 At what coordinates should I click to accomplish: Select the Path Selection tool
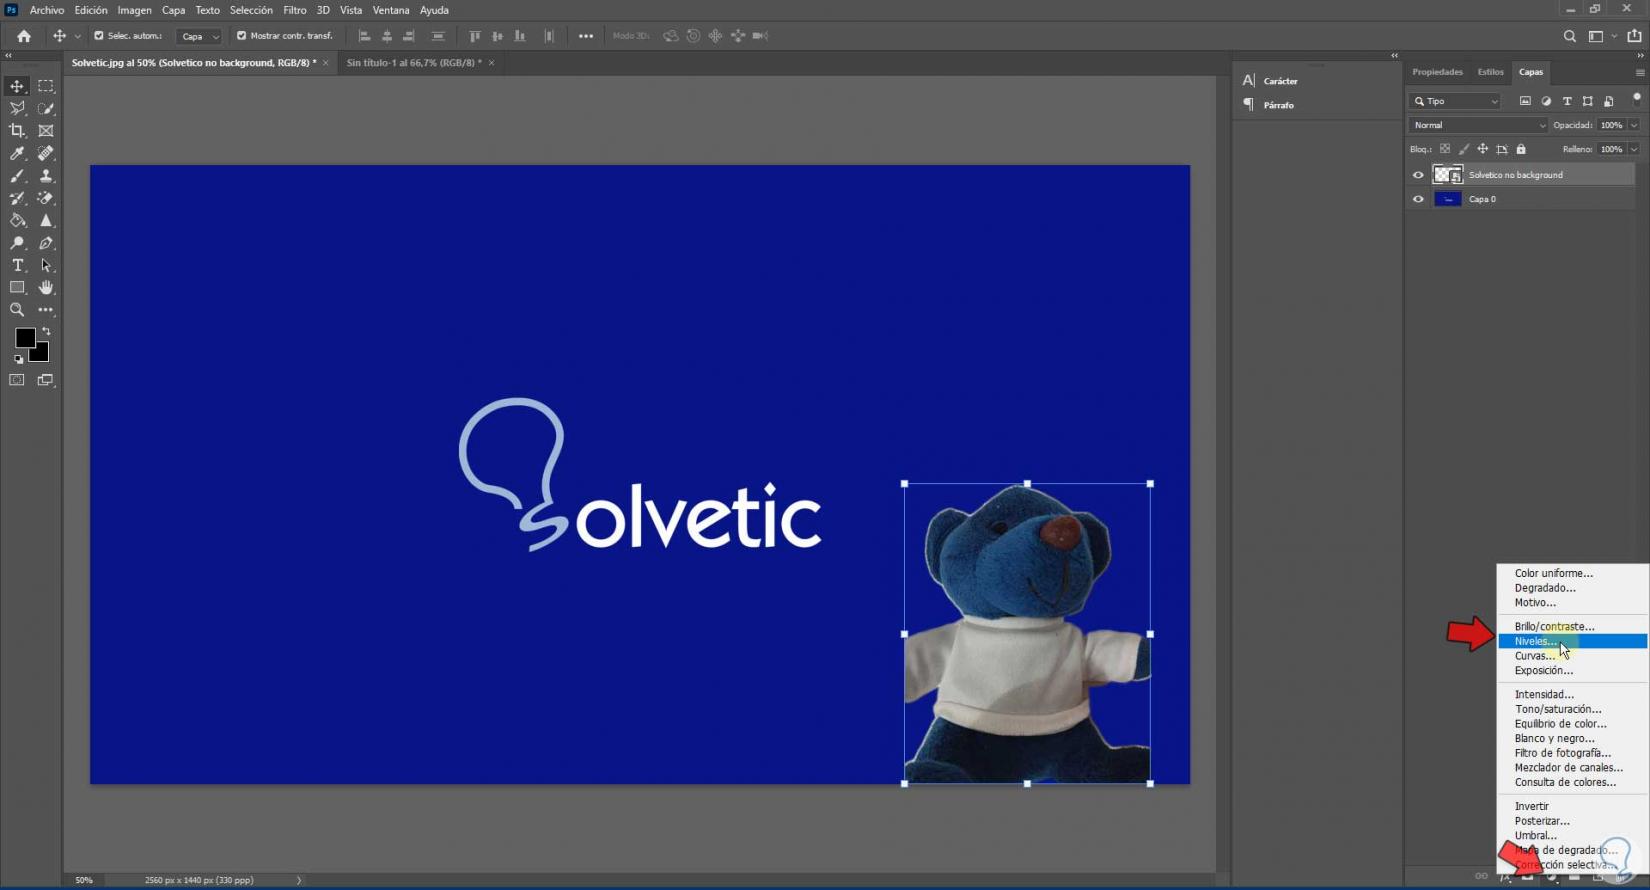coord(46,265)
